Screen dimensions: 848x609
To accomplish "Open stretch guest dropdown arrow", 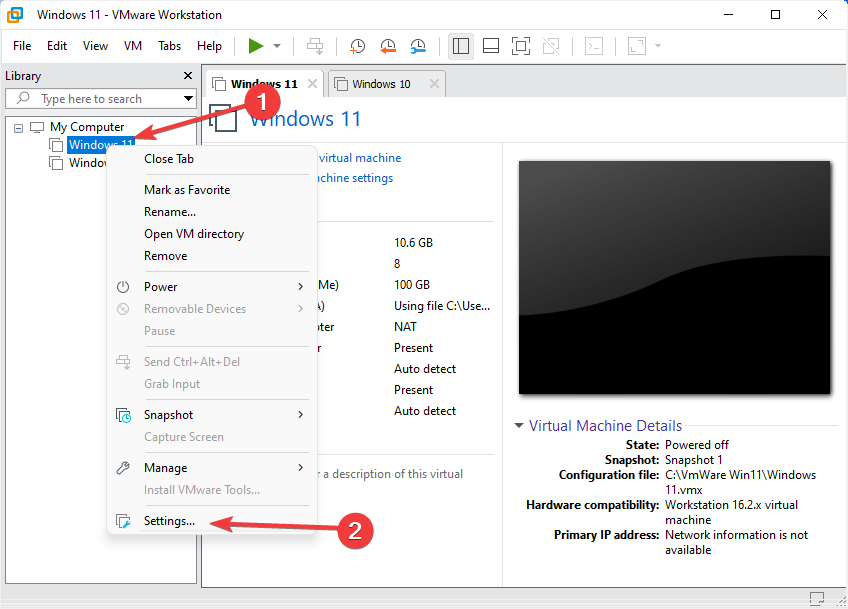I will 658,46.
